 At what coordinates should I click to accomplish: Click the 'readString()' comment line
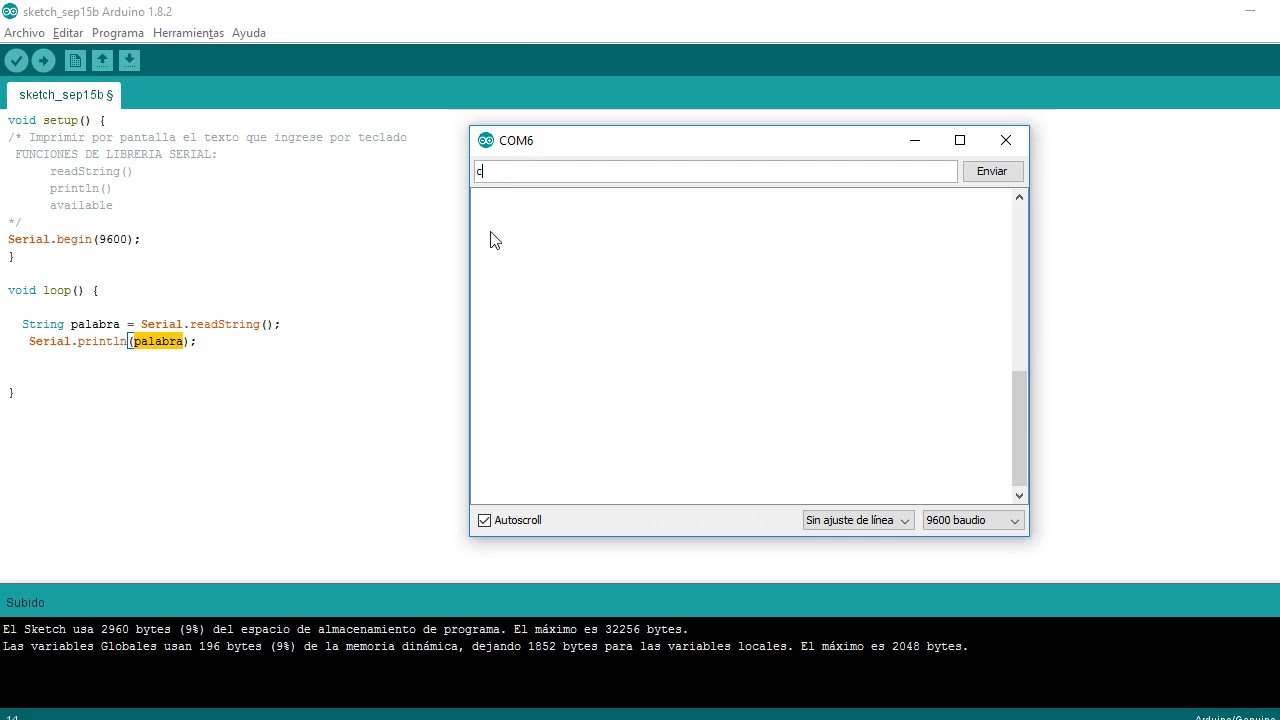(x=91, y=171)
